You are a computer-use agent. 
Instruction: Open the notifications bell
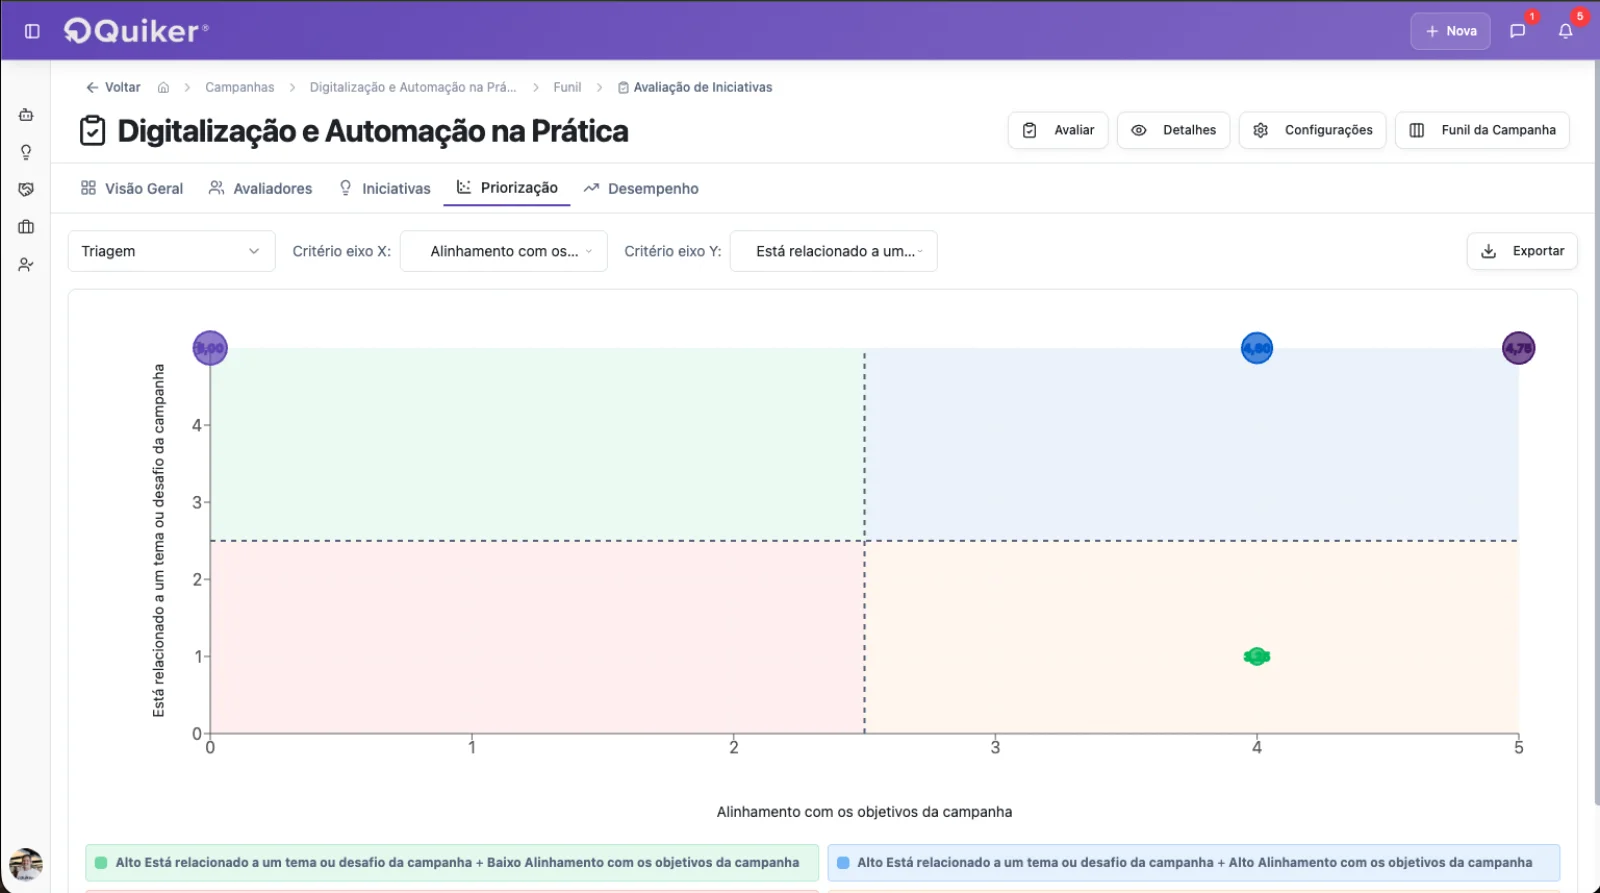coord(1566,31)
